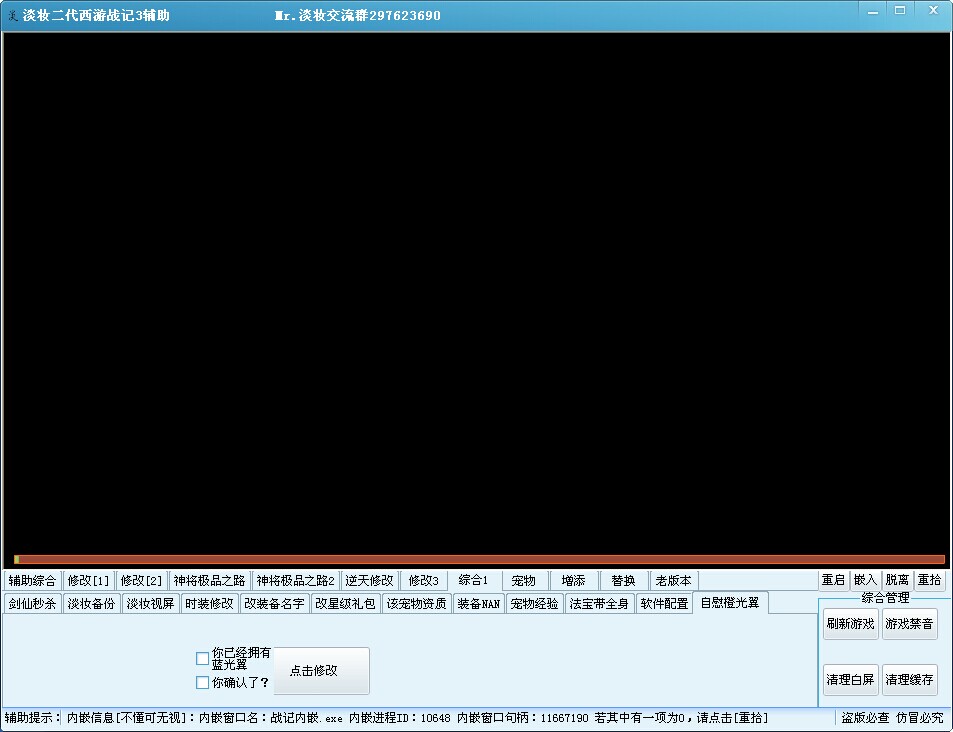Open the 剑仙秒杀 sub-tab
The image size is (953, 732).
(x=32, y=604)
